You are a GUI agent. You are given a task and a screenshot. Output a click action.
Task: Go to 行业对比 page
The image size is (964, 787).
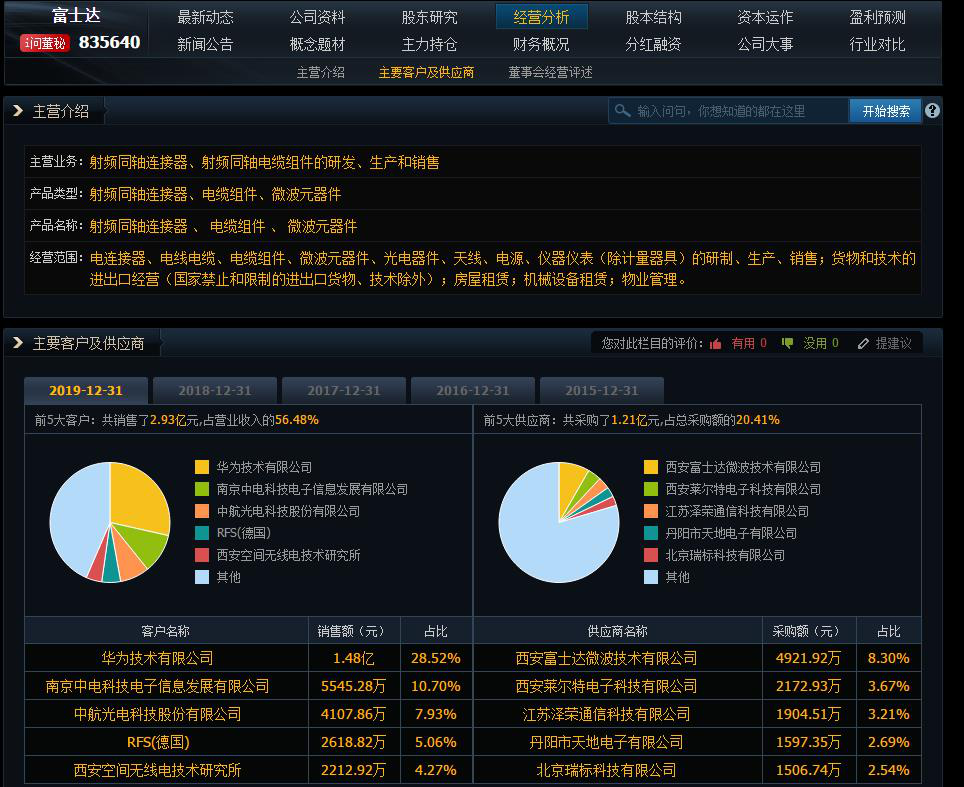(877, 44)
